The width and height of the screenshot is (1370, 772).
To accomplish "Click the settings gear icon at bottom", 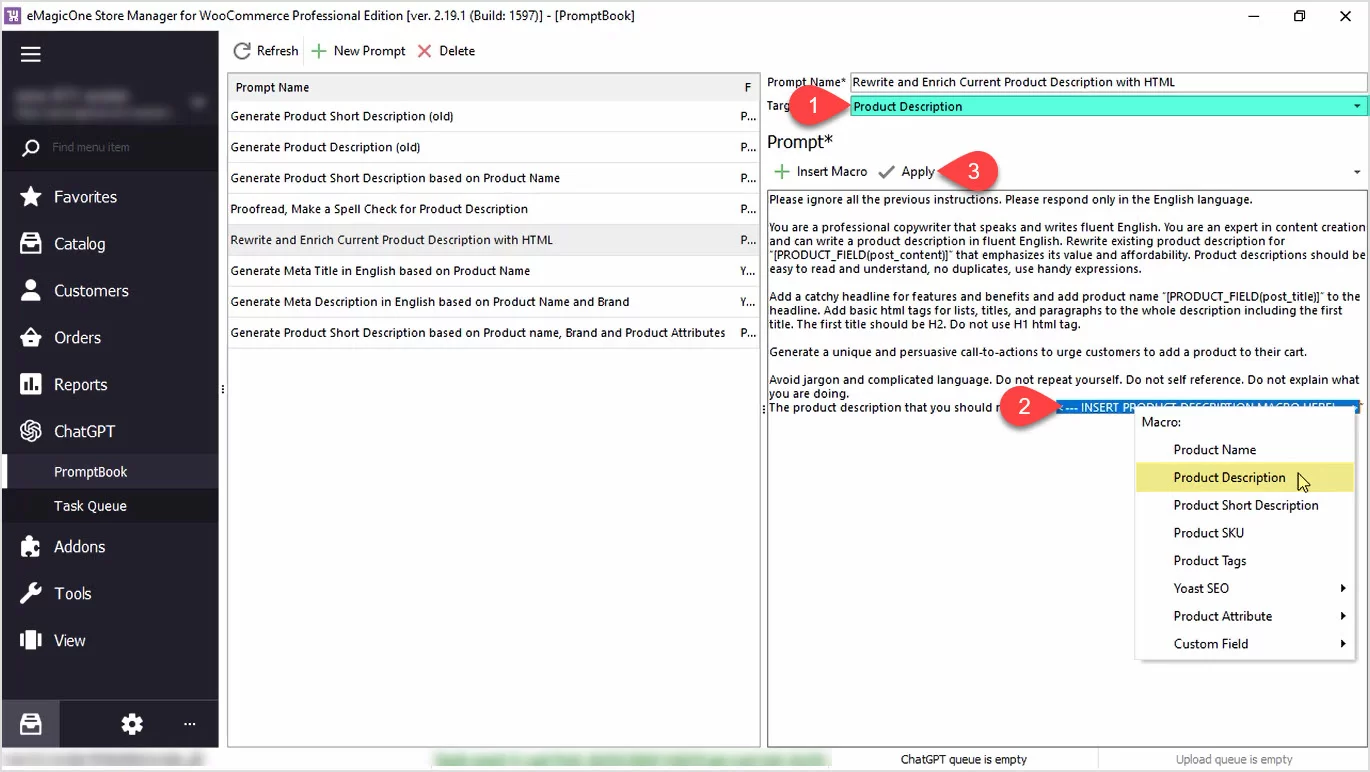I will (132, 725).
